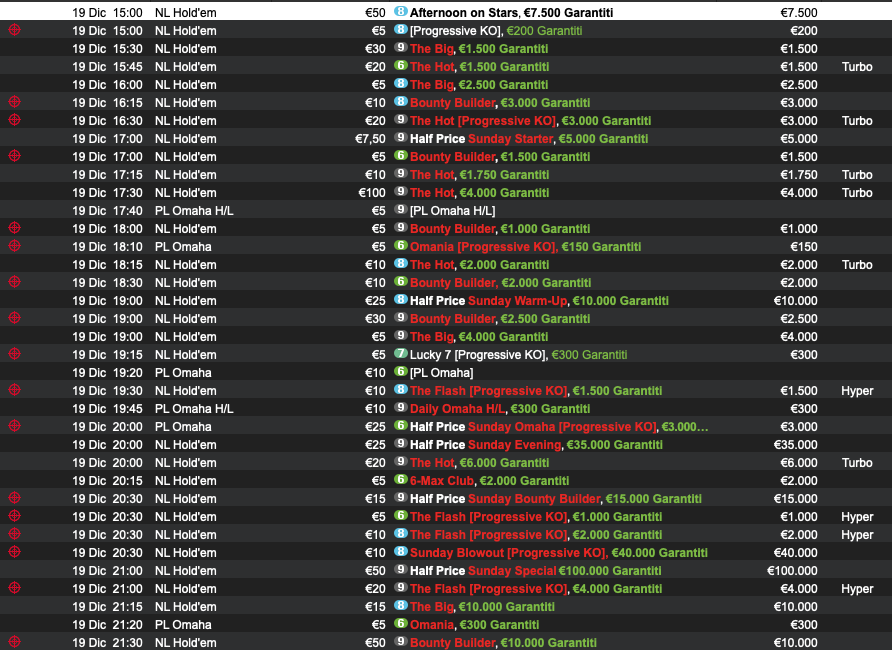Screen dimensions: 892x650
Task: Click the €100.000 prize pool value
Action: (792, 571)
